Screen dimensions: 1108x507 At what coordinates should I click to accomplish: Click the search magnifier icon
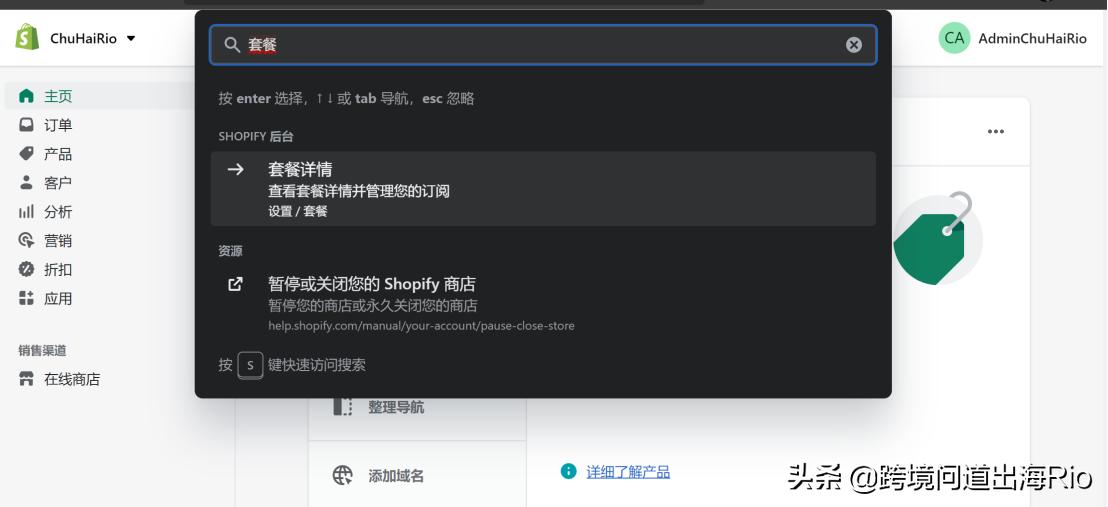pyautogui.click(x=232, y=45)
